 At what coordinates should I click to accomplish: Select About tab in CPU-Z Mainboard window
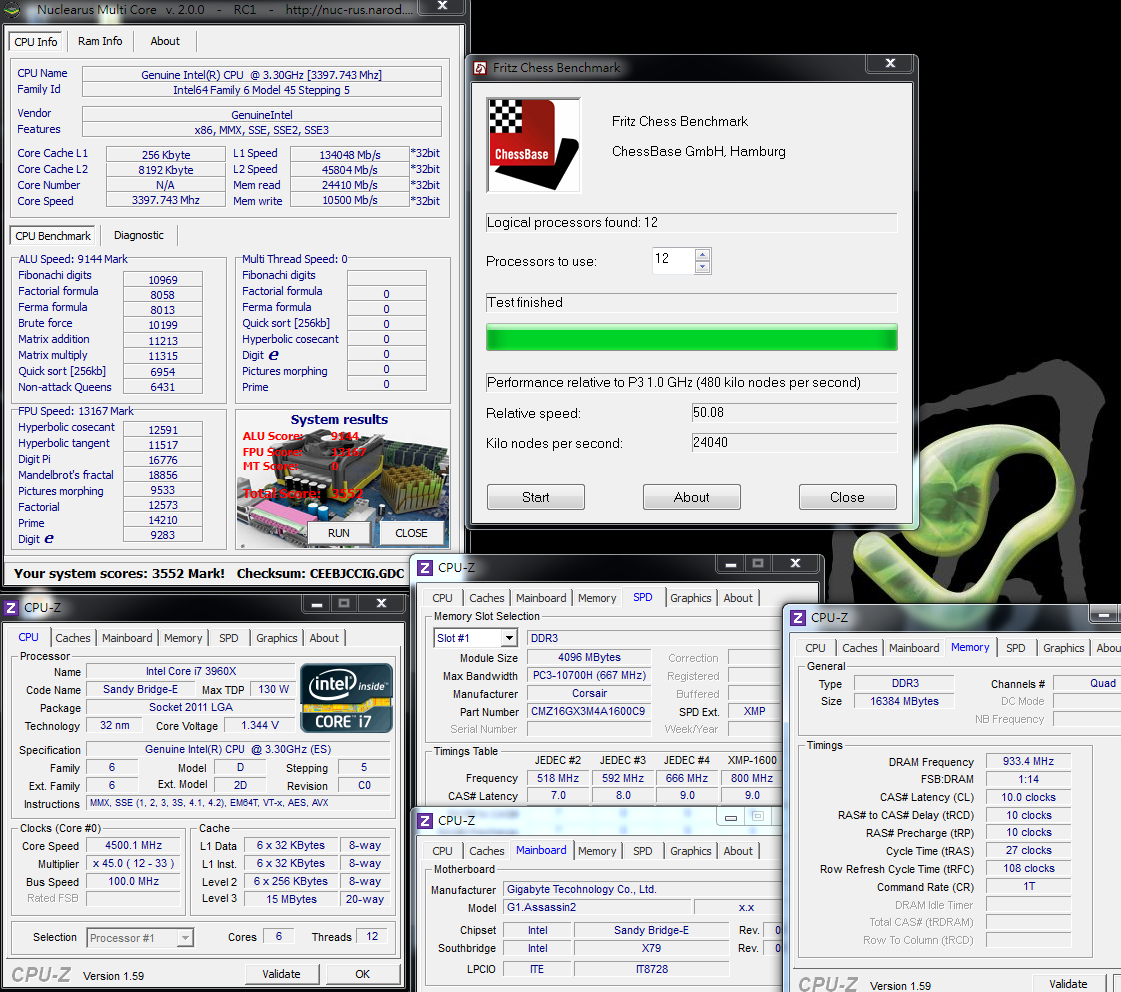coord(738,850)
